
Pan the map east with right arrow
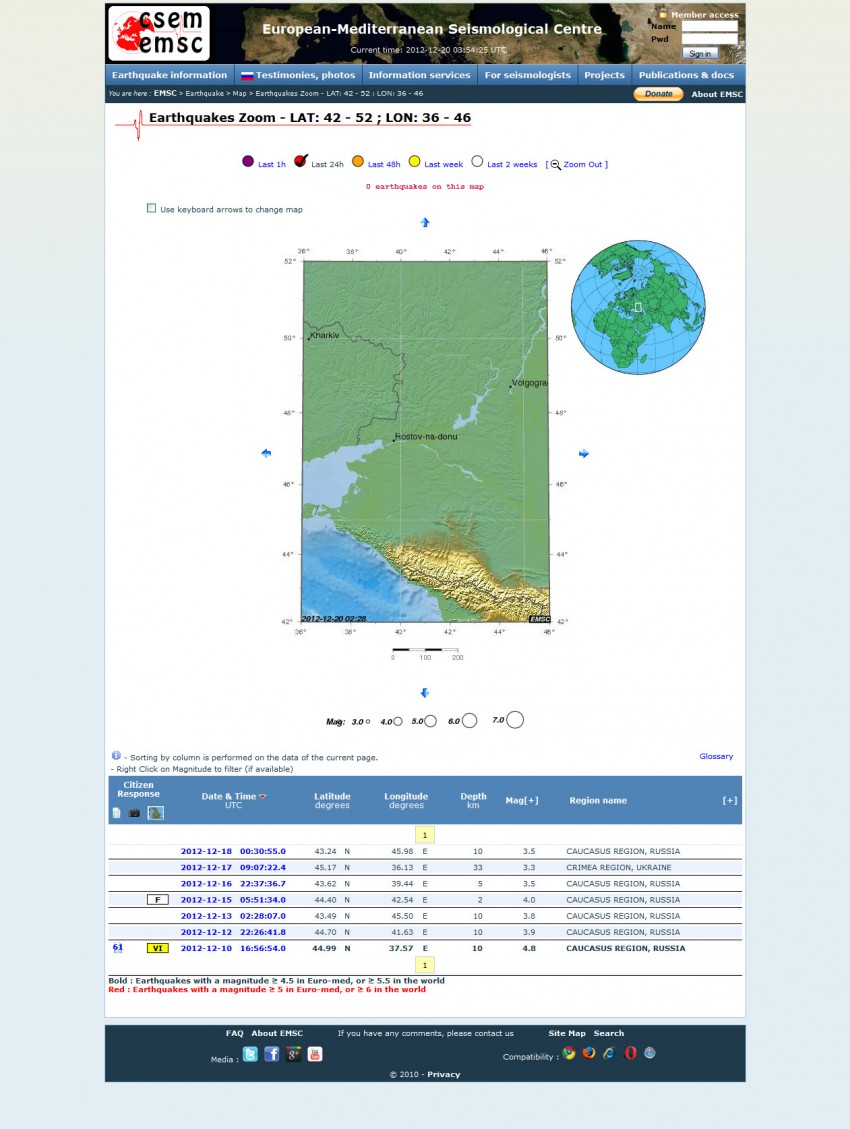584,454
